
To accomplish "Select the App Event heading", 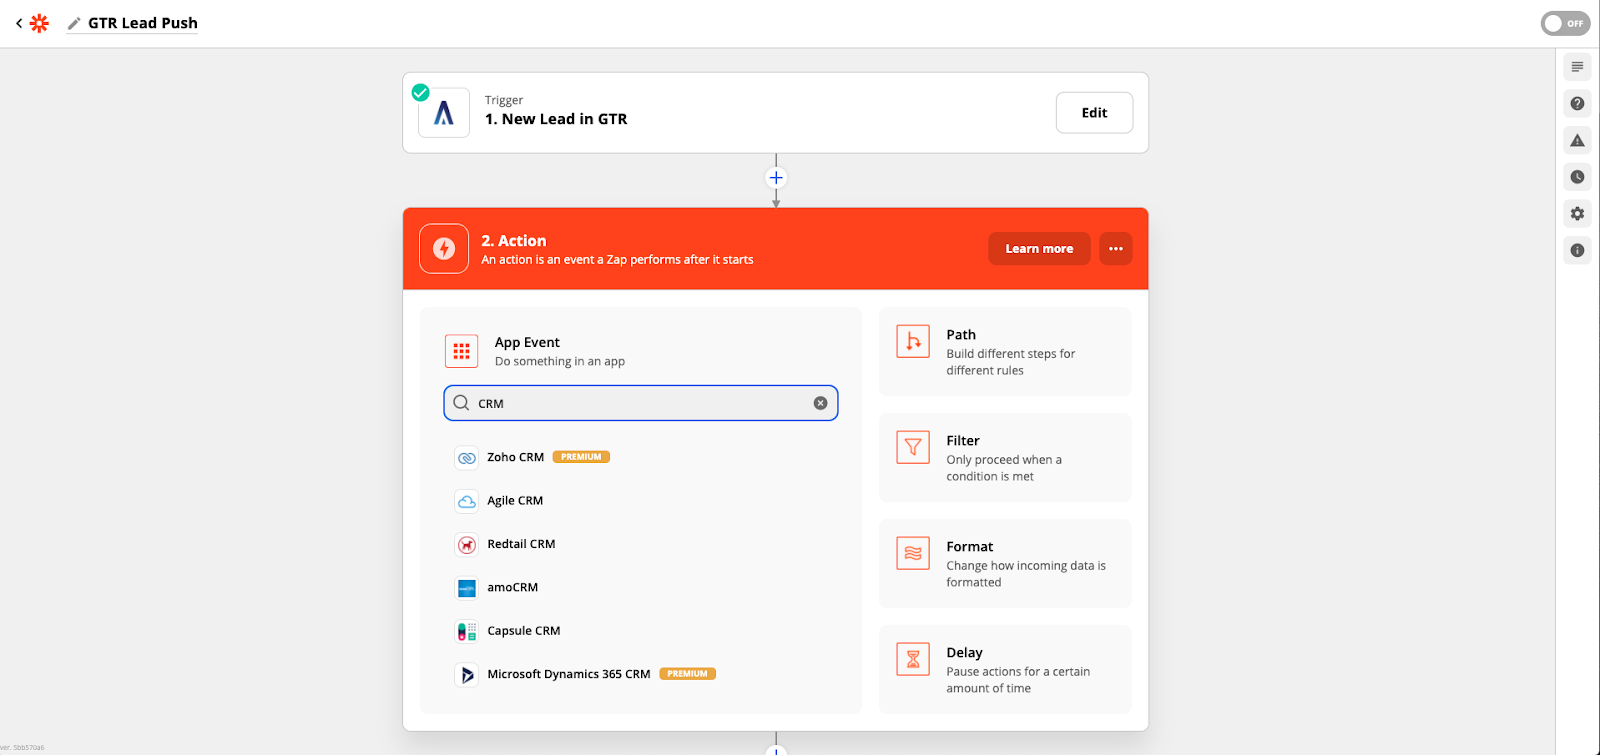I will (x=527, y=342).
